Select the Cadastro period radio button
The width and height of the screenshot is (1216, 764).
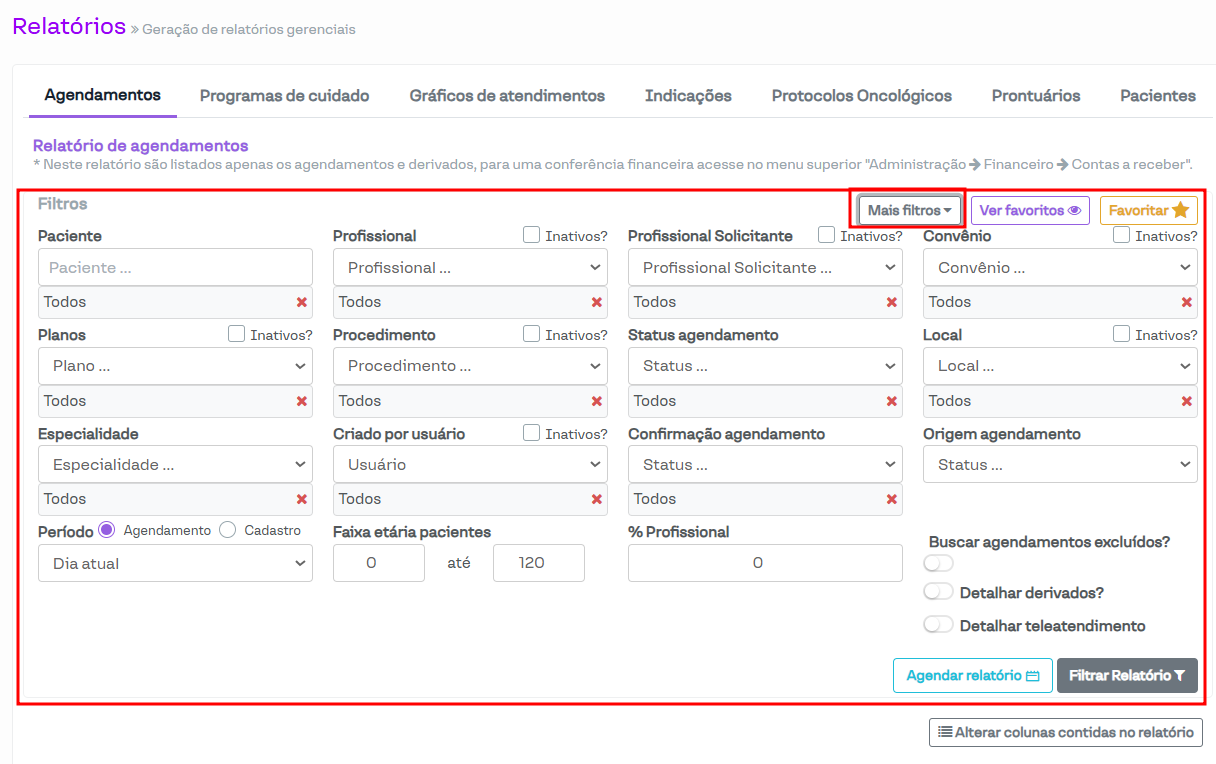click(x=228, y=530)
